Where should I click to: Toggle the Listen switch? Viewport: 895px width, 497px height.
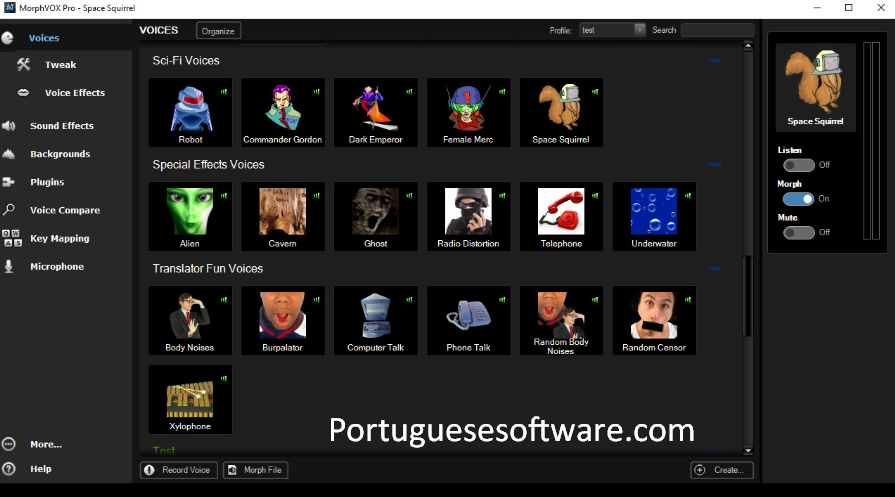799,165
